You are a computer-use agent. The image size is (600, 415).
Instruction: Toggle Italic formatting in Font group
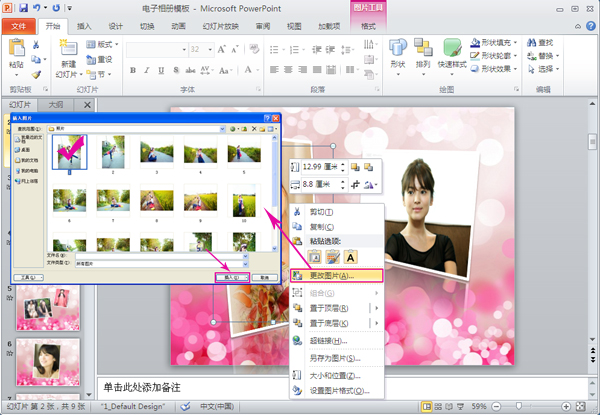tap(146, 70)
